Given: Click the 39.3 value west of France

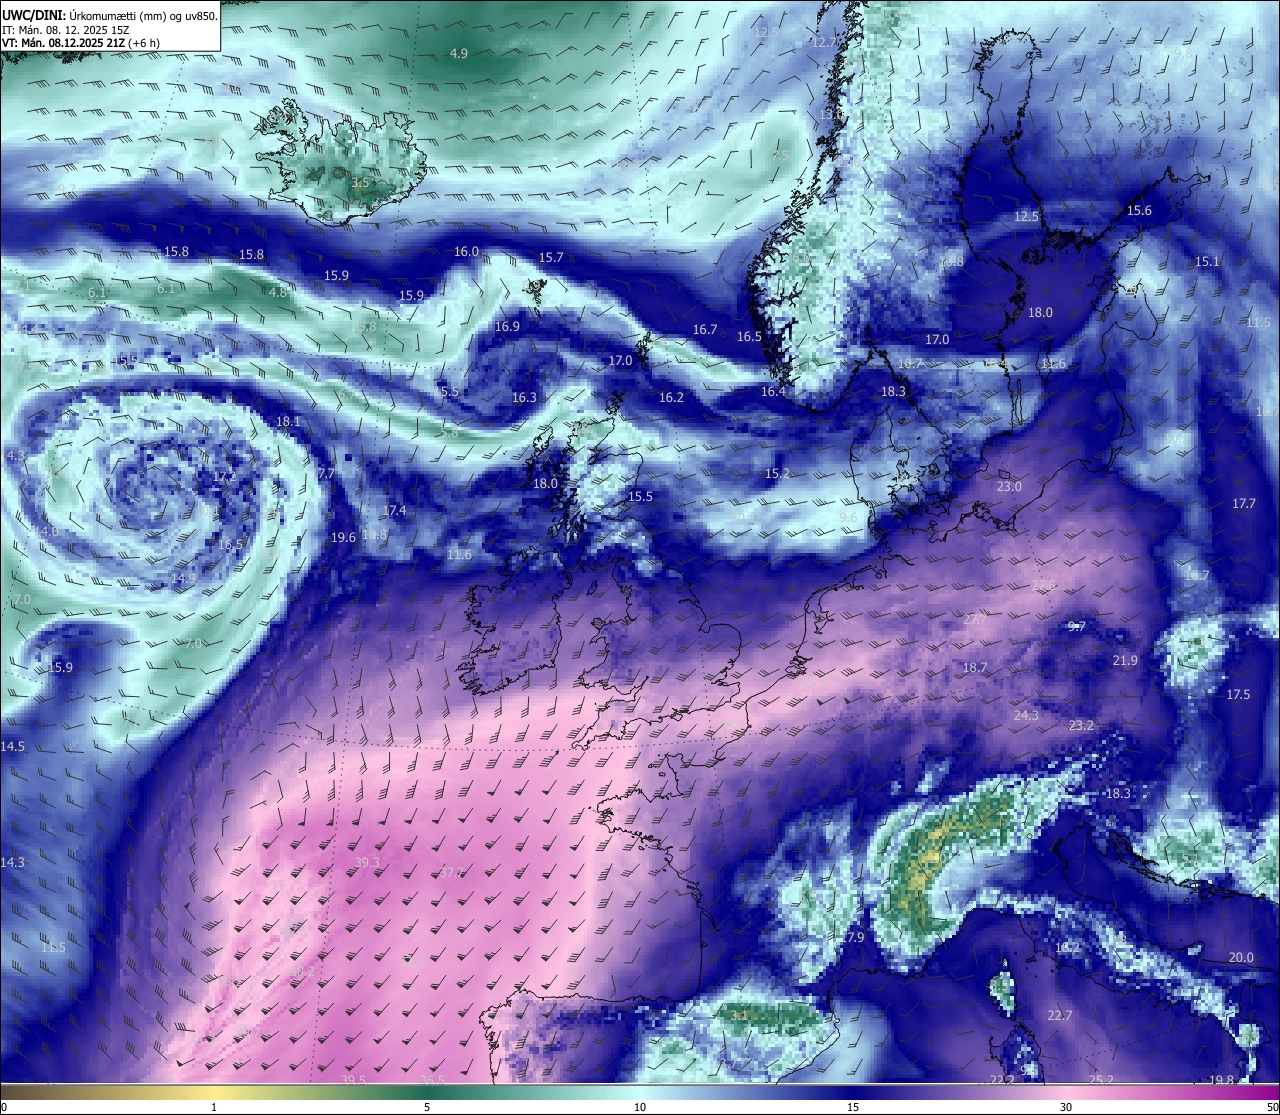Looking at the screenshot, I should pos(367,863).
